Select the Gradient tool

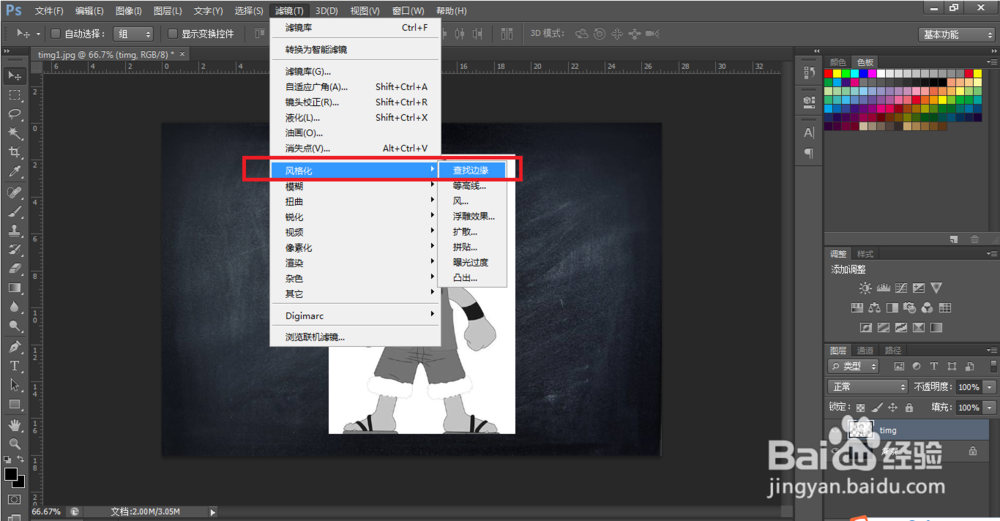pyautogui.click(x=14, y=288)
